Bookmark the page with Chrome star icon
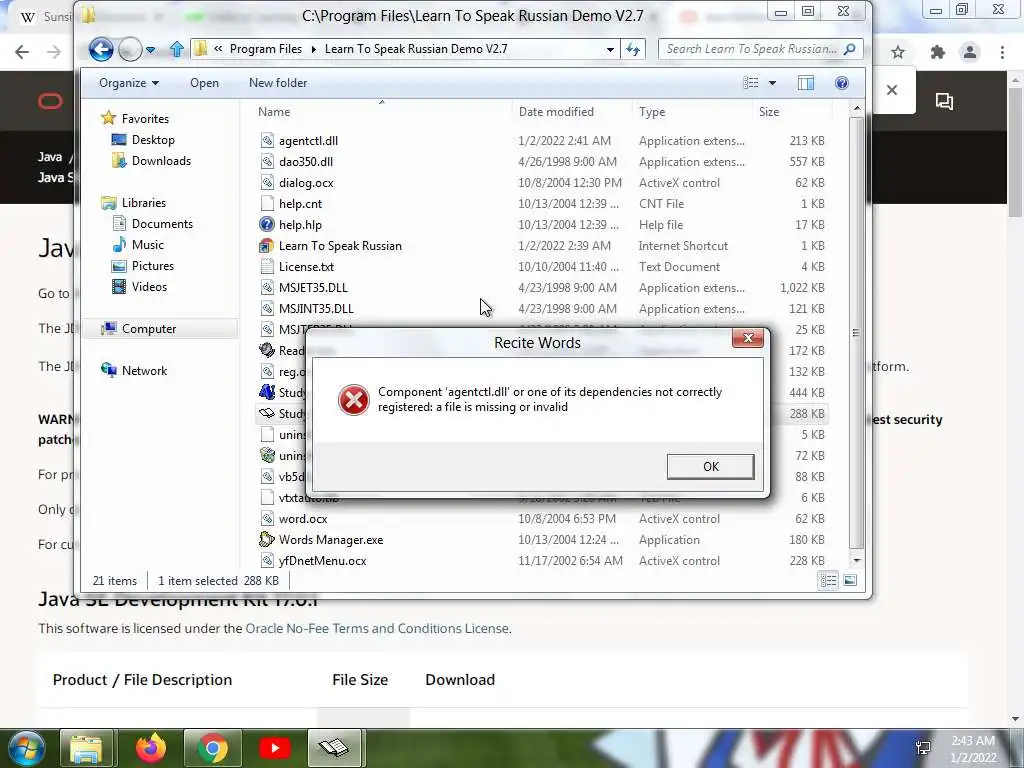The height and width of the screenshot is (768, 1024). point(898,52)
